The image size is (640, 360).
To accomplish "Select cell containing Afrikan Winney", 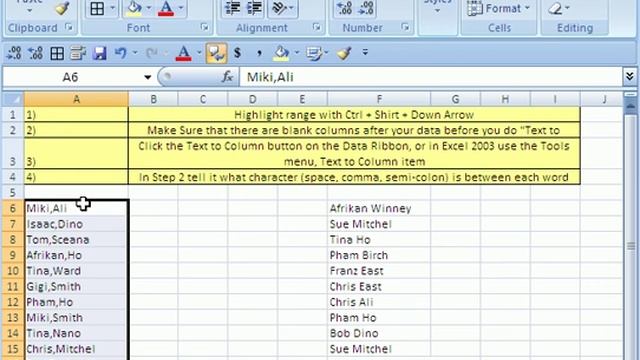I will pos(379,208).
